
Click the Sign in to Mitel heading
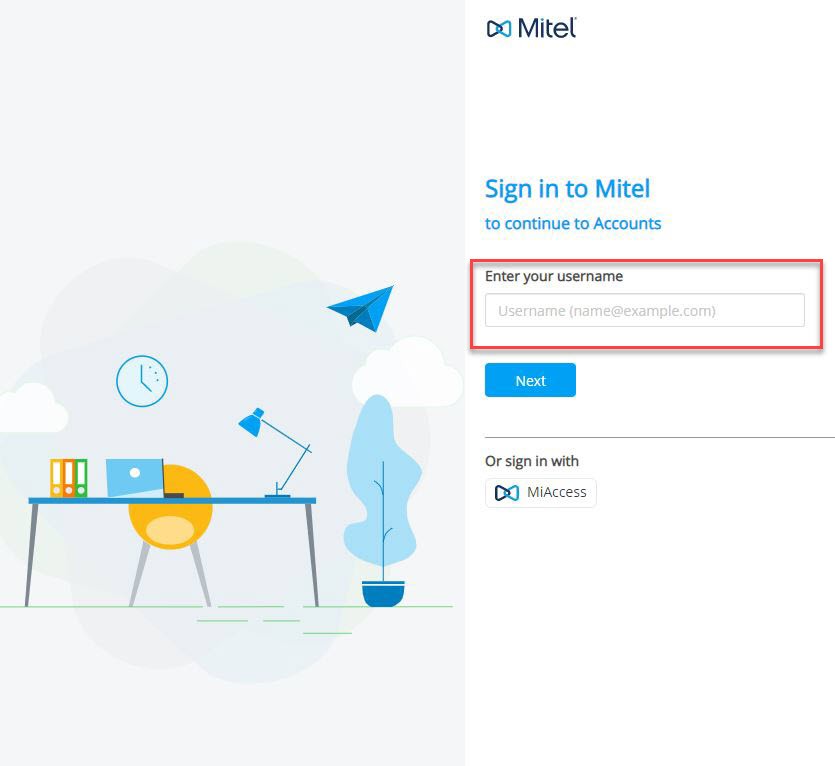tap(567, 188)
